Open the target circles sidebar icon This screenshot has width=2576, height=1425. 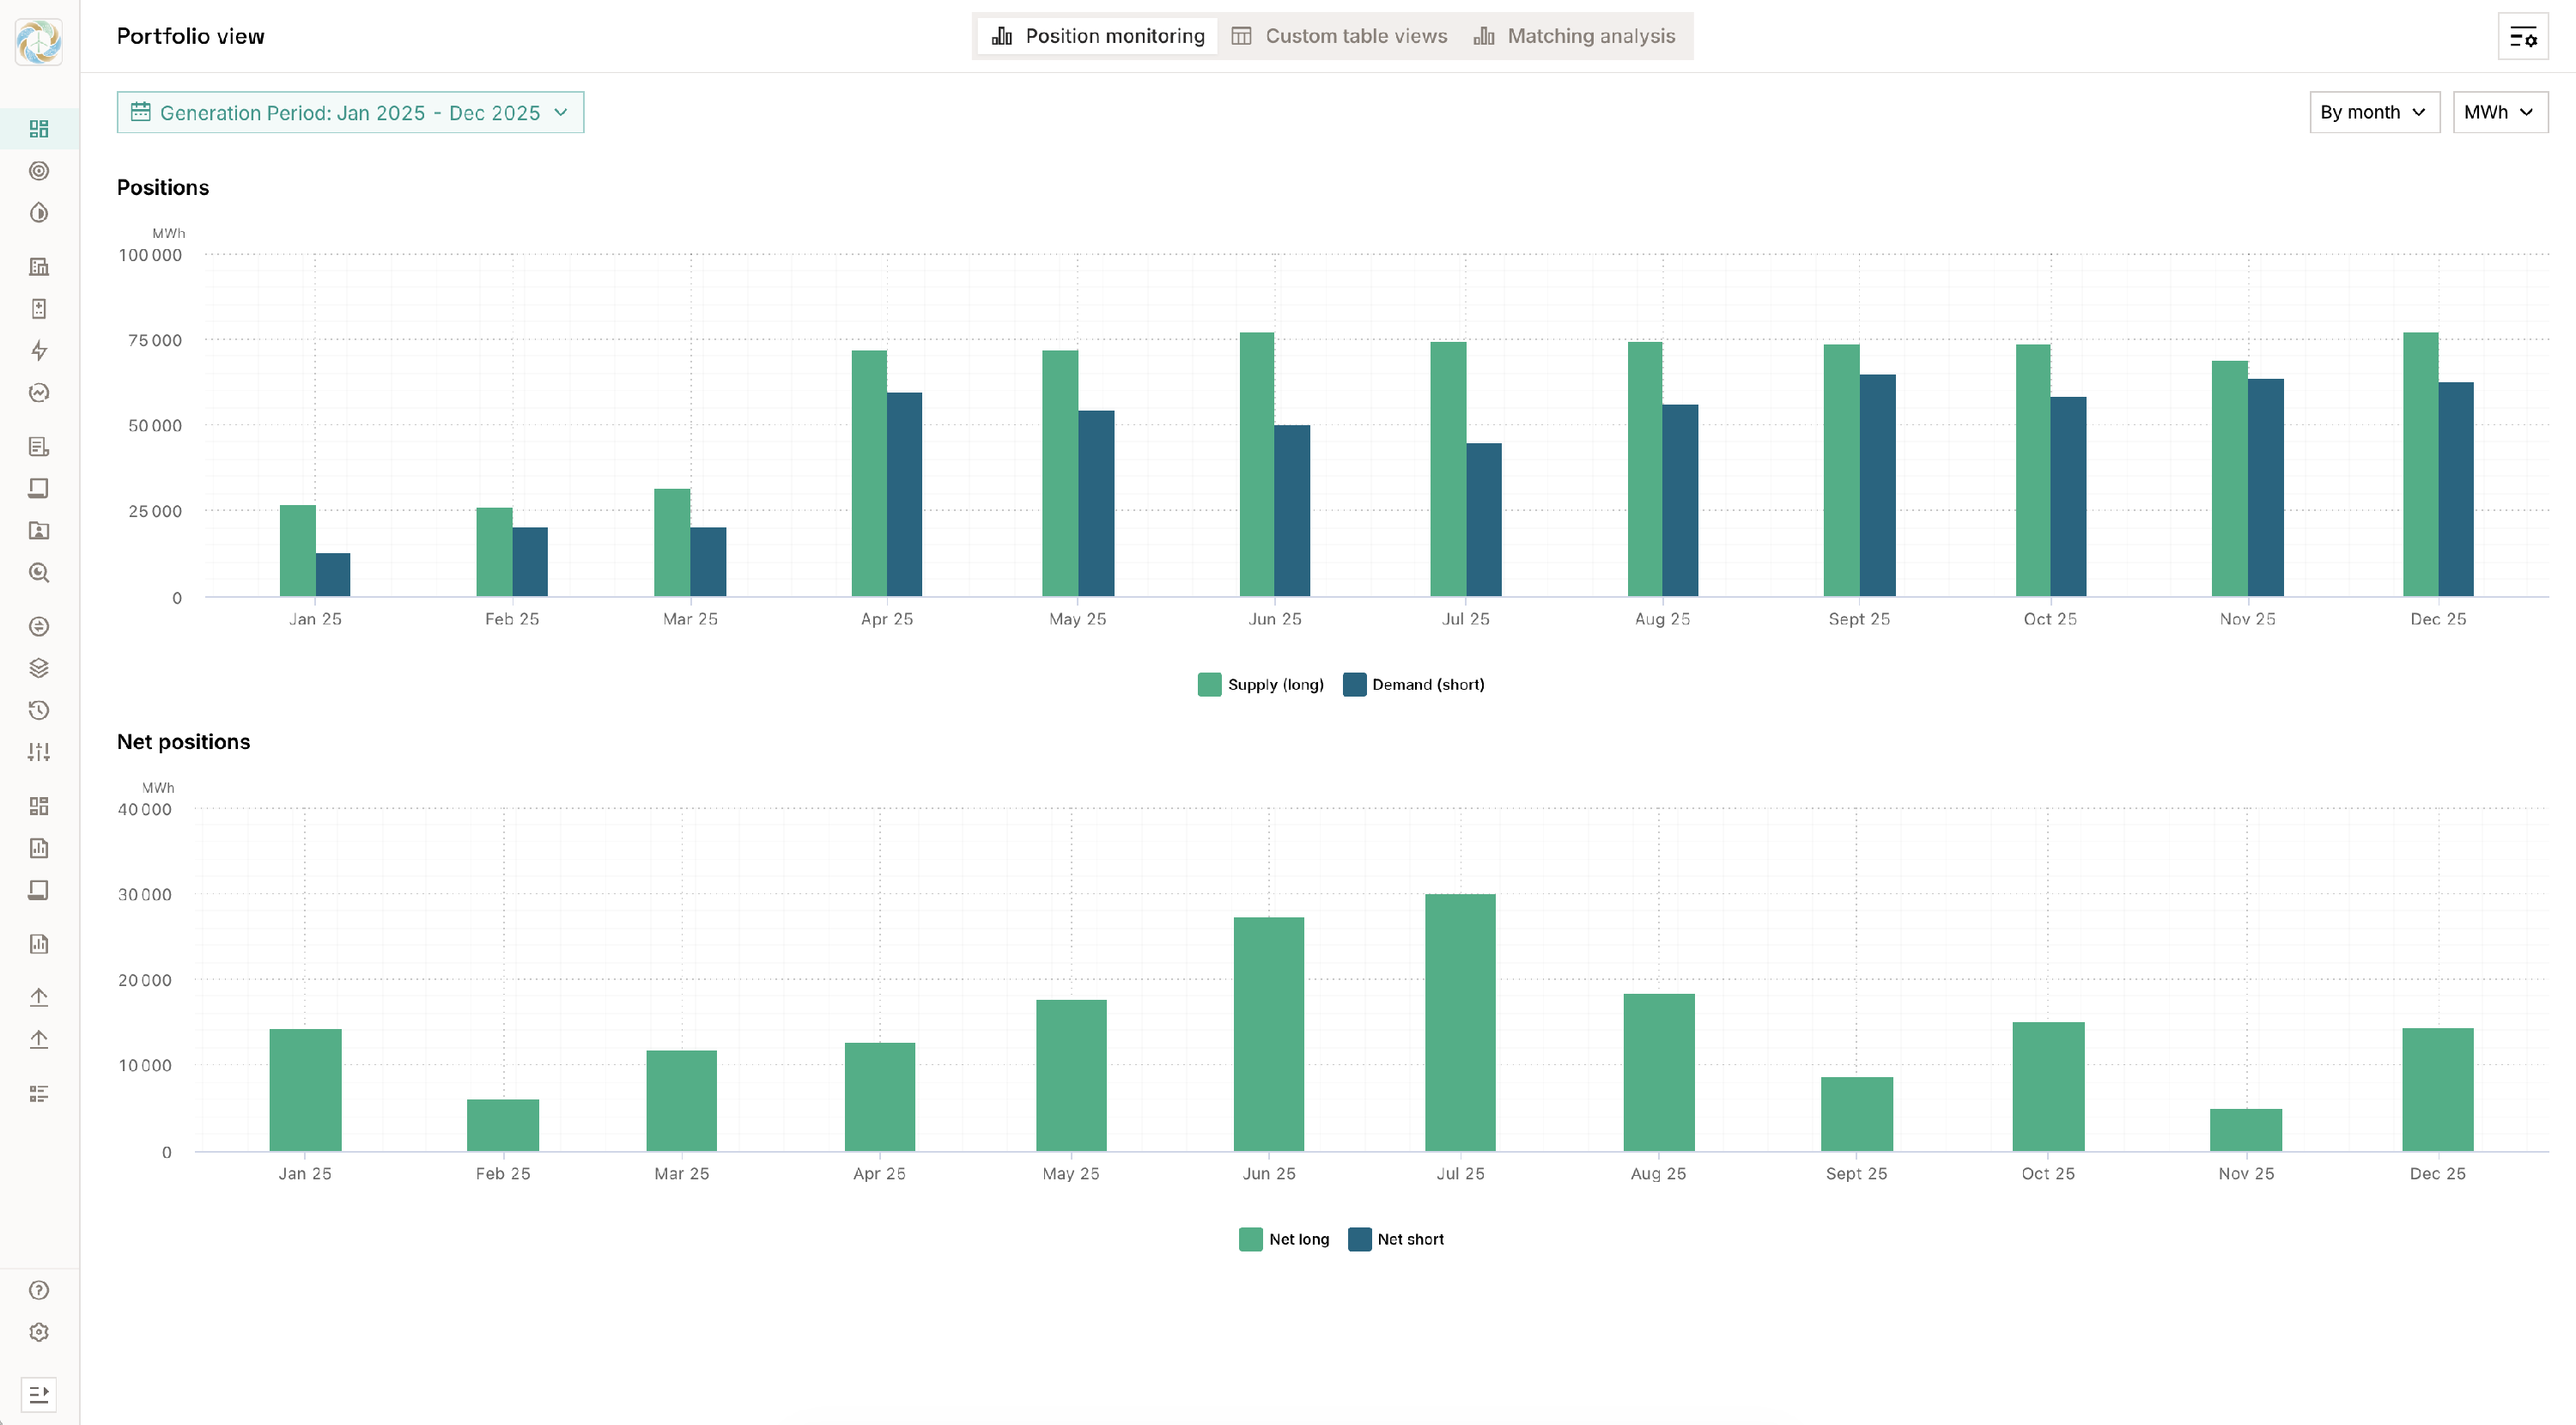tap(39, 171)
